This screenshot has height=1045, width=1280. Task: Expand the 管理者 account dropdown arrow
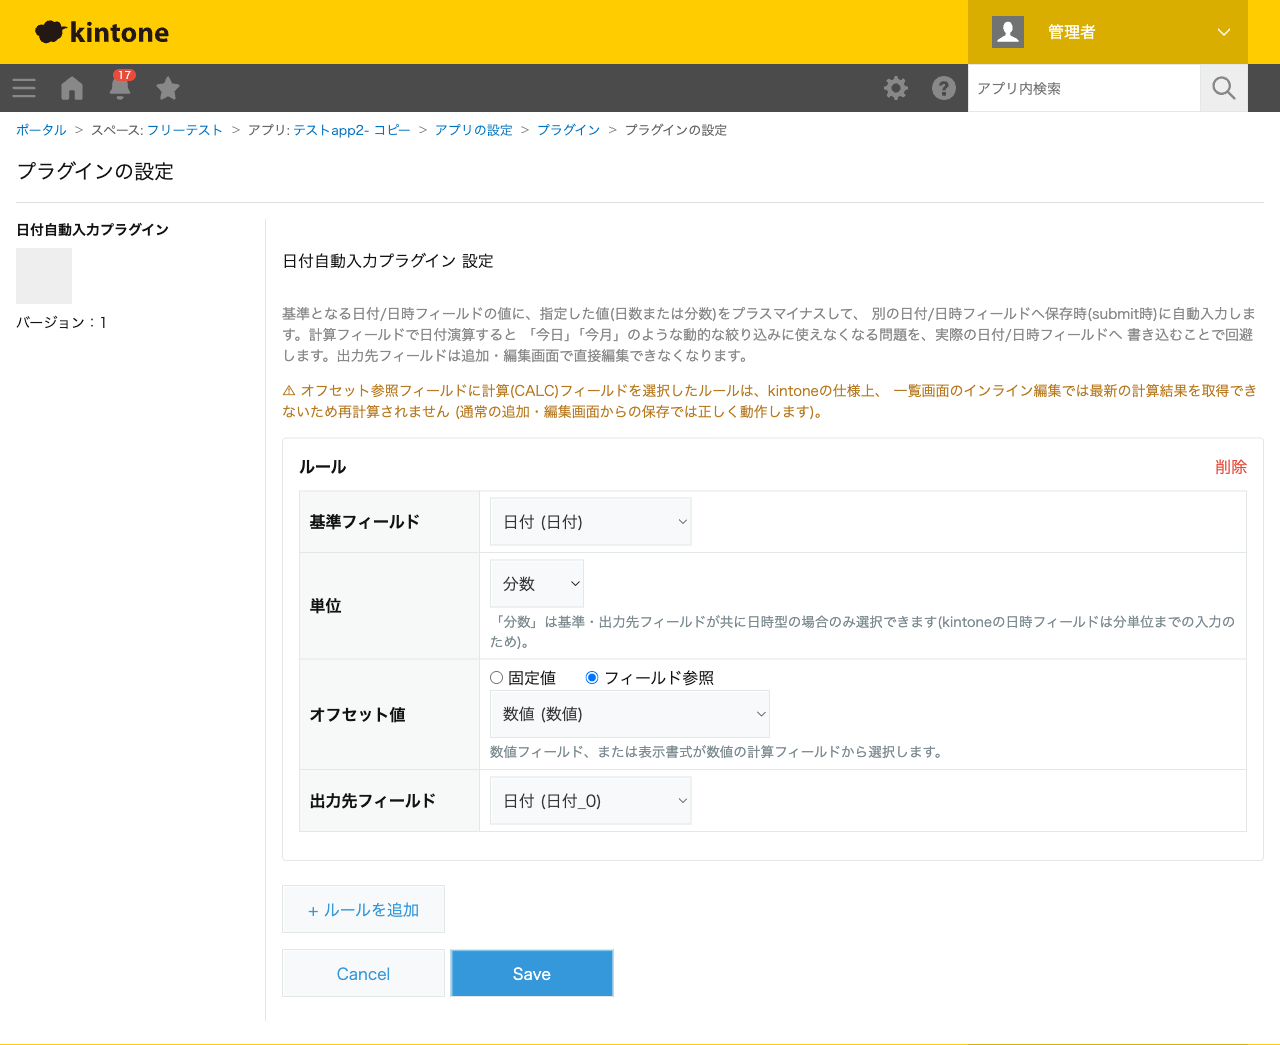pyautogui.click(x=1224, y=32)
